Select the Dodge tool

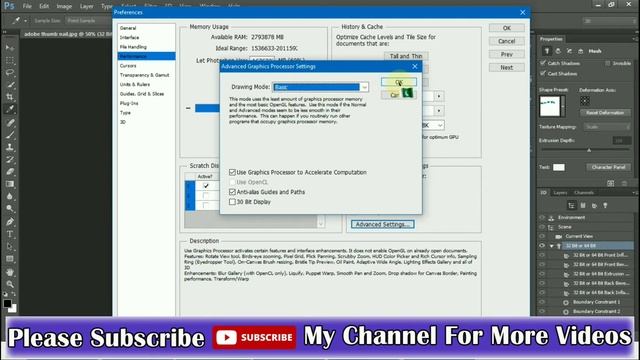click(10, 208)
